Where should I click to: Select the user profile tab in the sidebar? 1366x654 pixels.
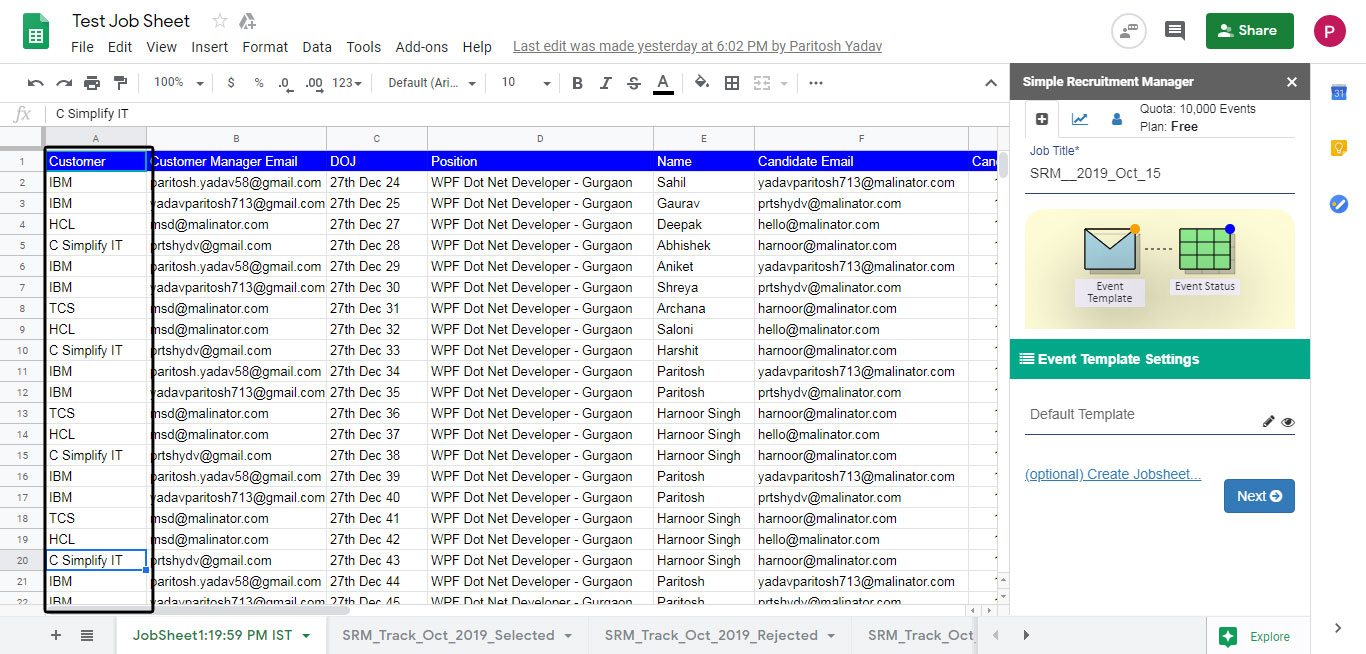(x=1117, y=119)
